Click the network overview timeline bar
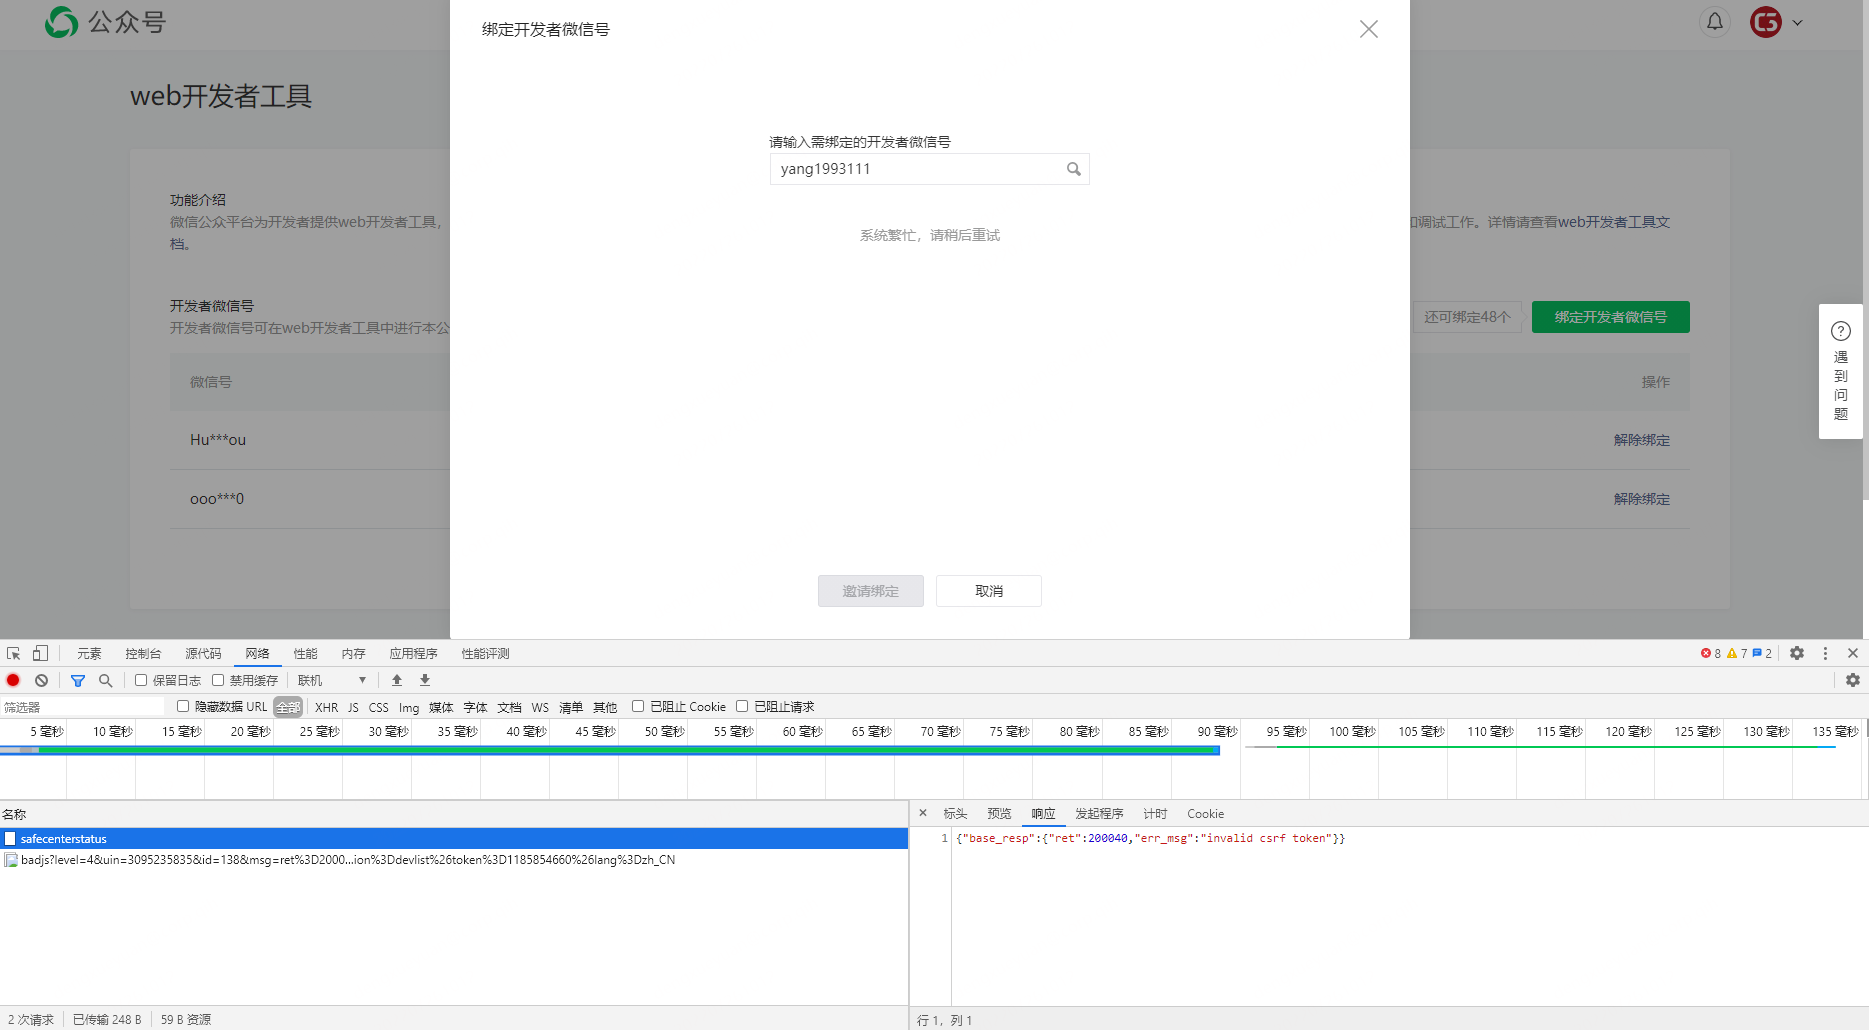 610,750
